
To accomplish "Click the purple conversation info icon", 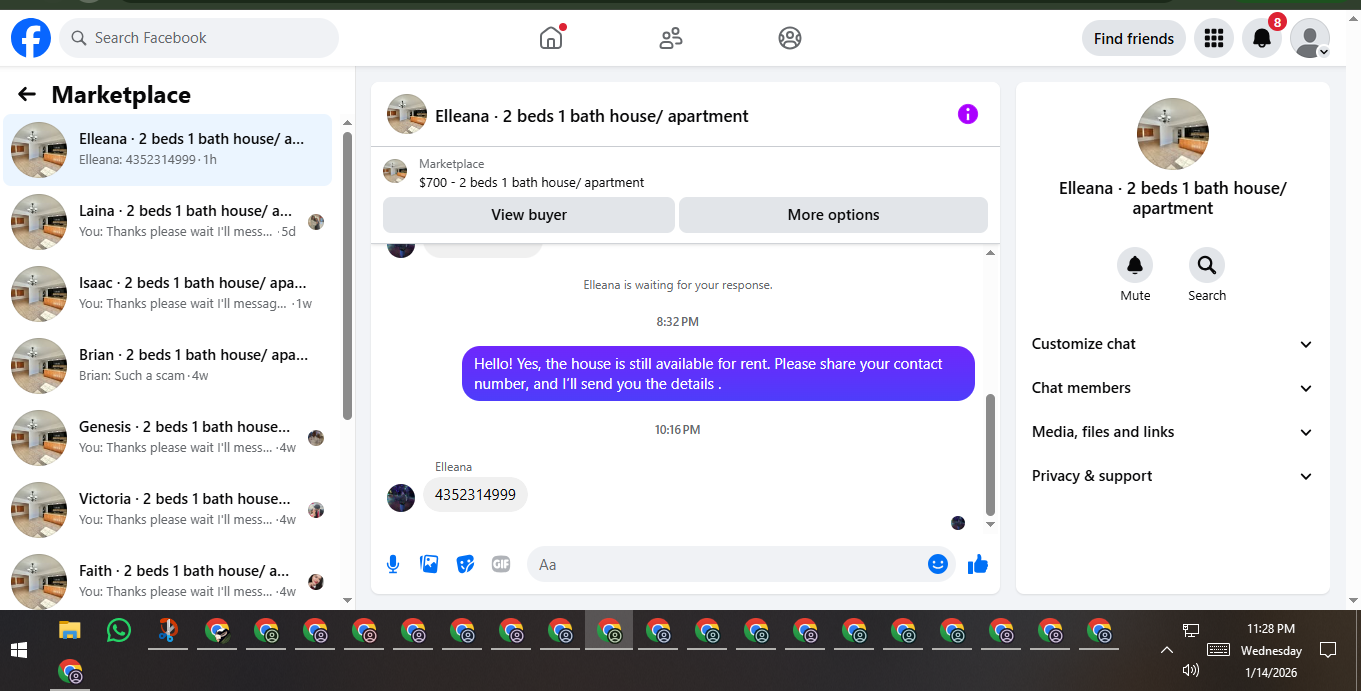I will 967,114.
